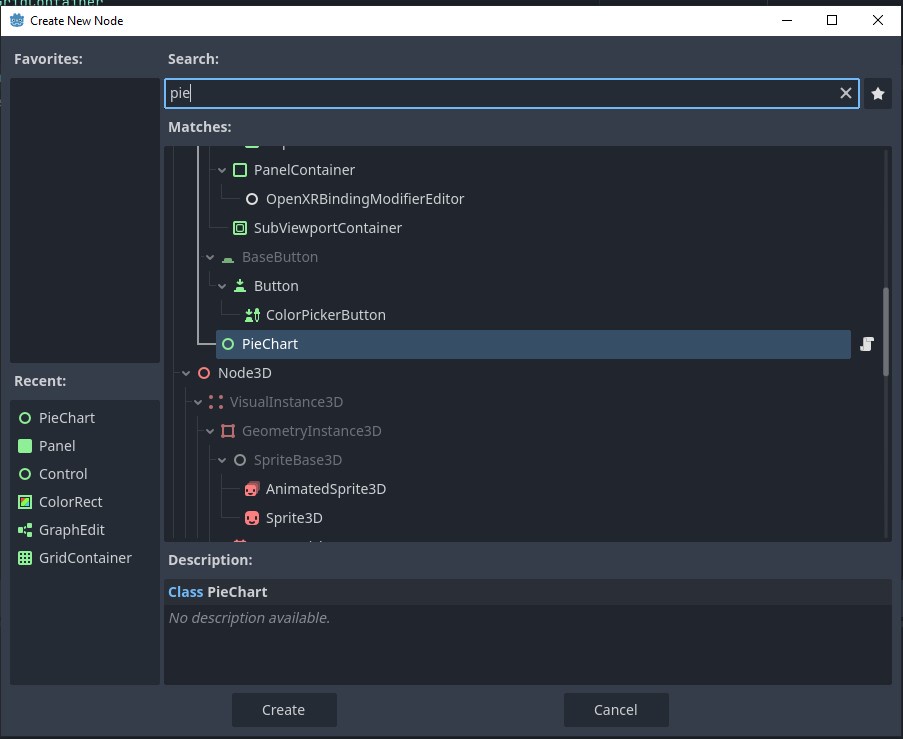Click the GridContainer icon in Recent
Screen dimensions: 903x739
24,557
